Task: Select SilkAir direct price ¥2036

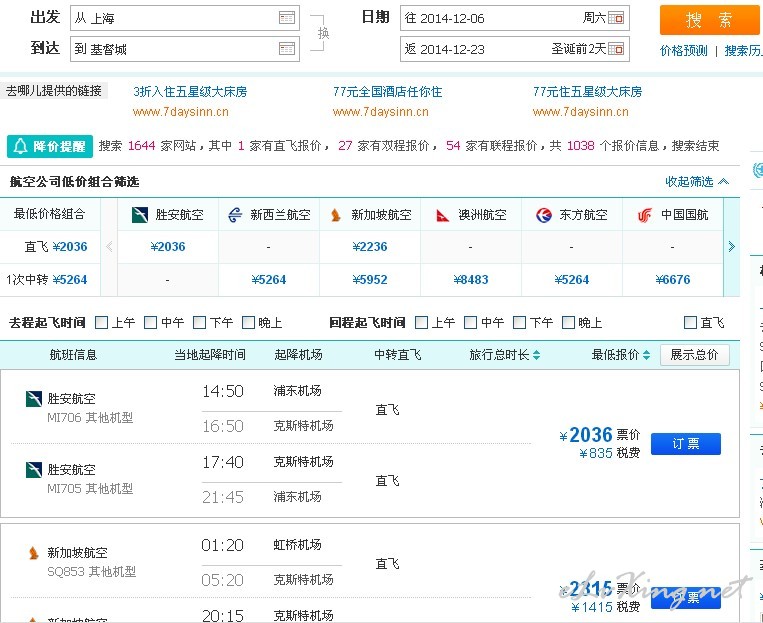Action: (168, 247)
